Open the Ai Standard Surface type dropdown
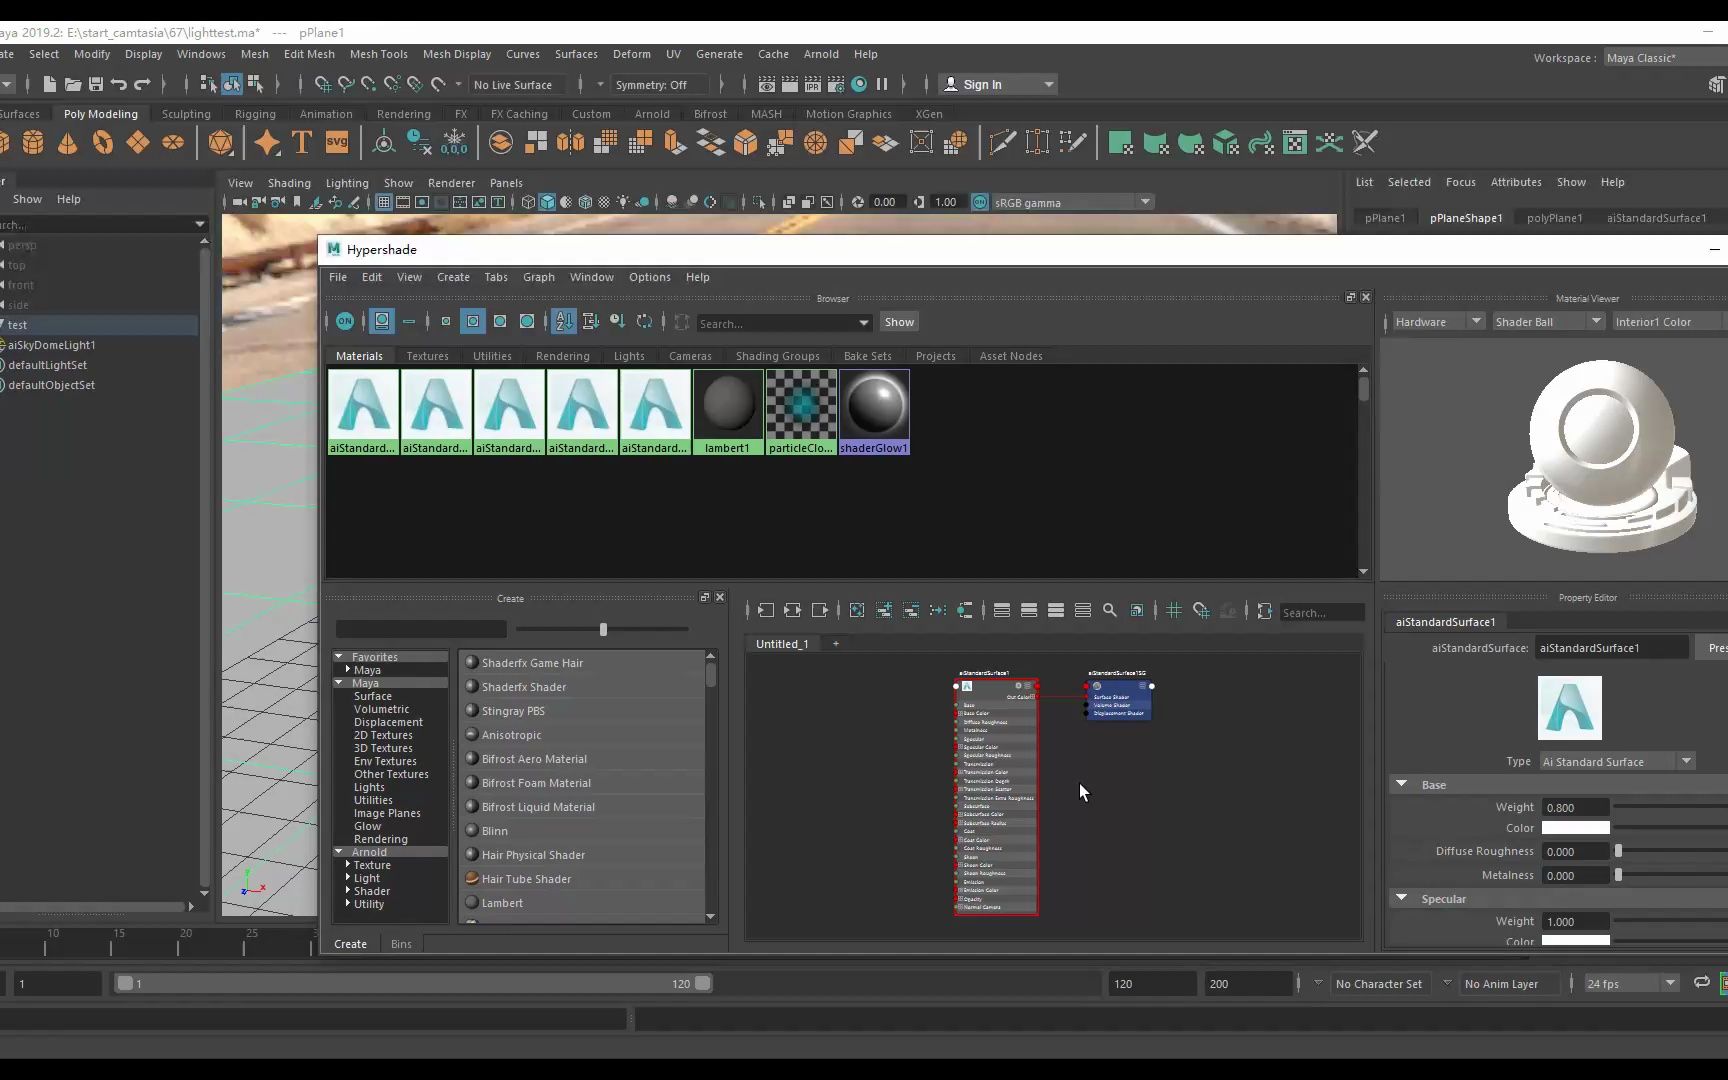Viewport: 1728px width, 1080px height. pos(1617,762)
